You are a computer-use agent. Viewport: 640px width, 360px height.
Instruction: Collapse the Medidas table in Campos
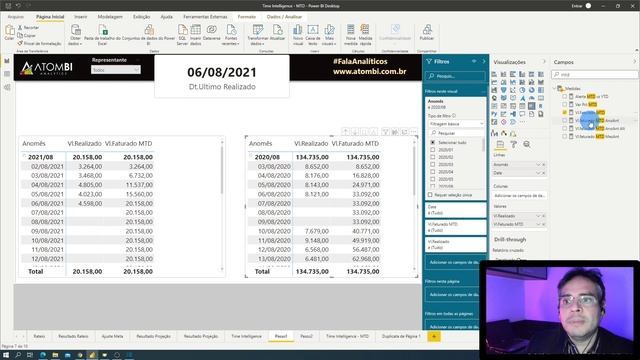click(555, 88)
